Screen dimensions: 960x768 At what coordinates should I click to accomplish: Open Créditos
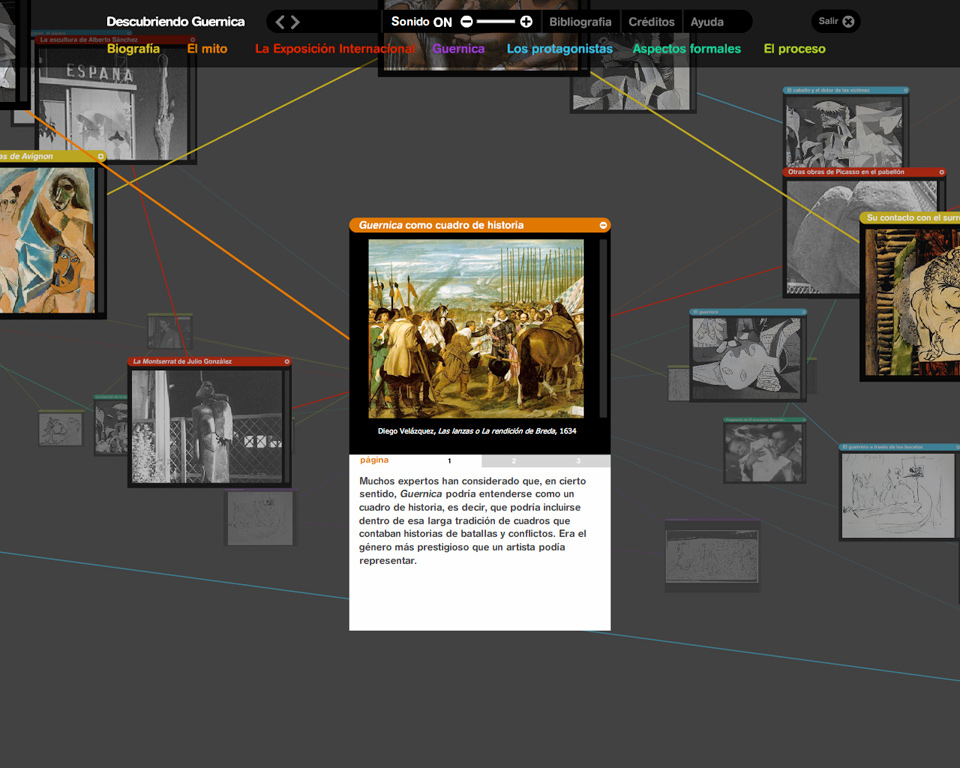(x=651, y=21)
